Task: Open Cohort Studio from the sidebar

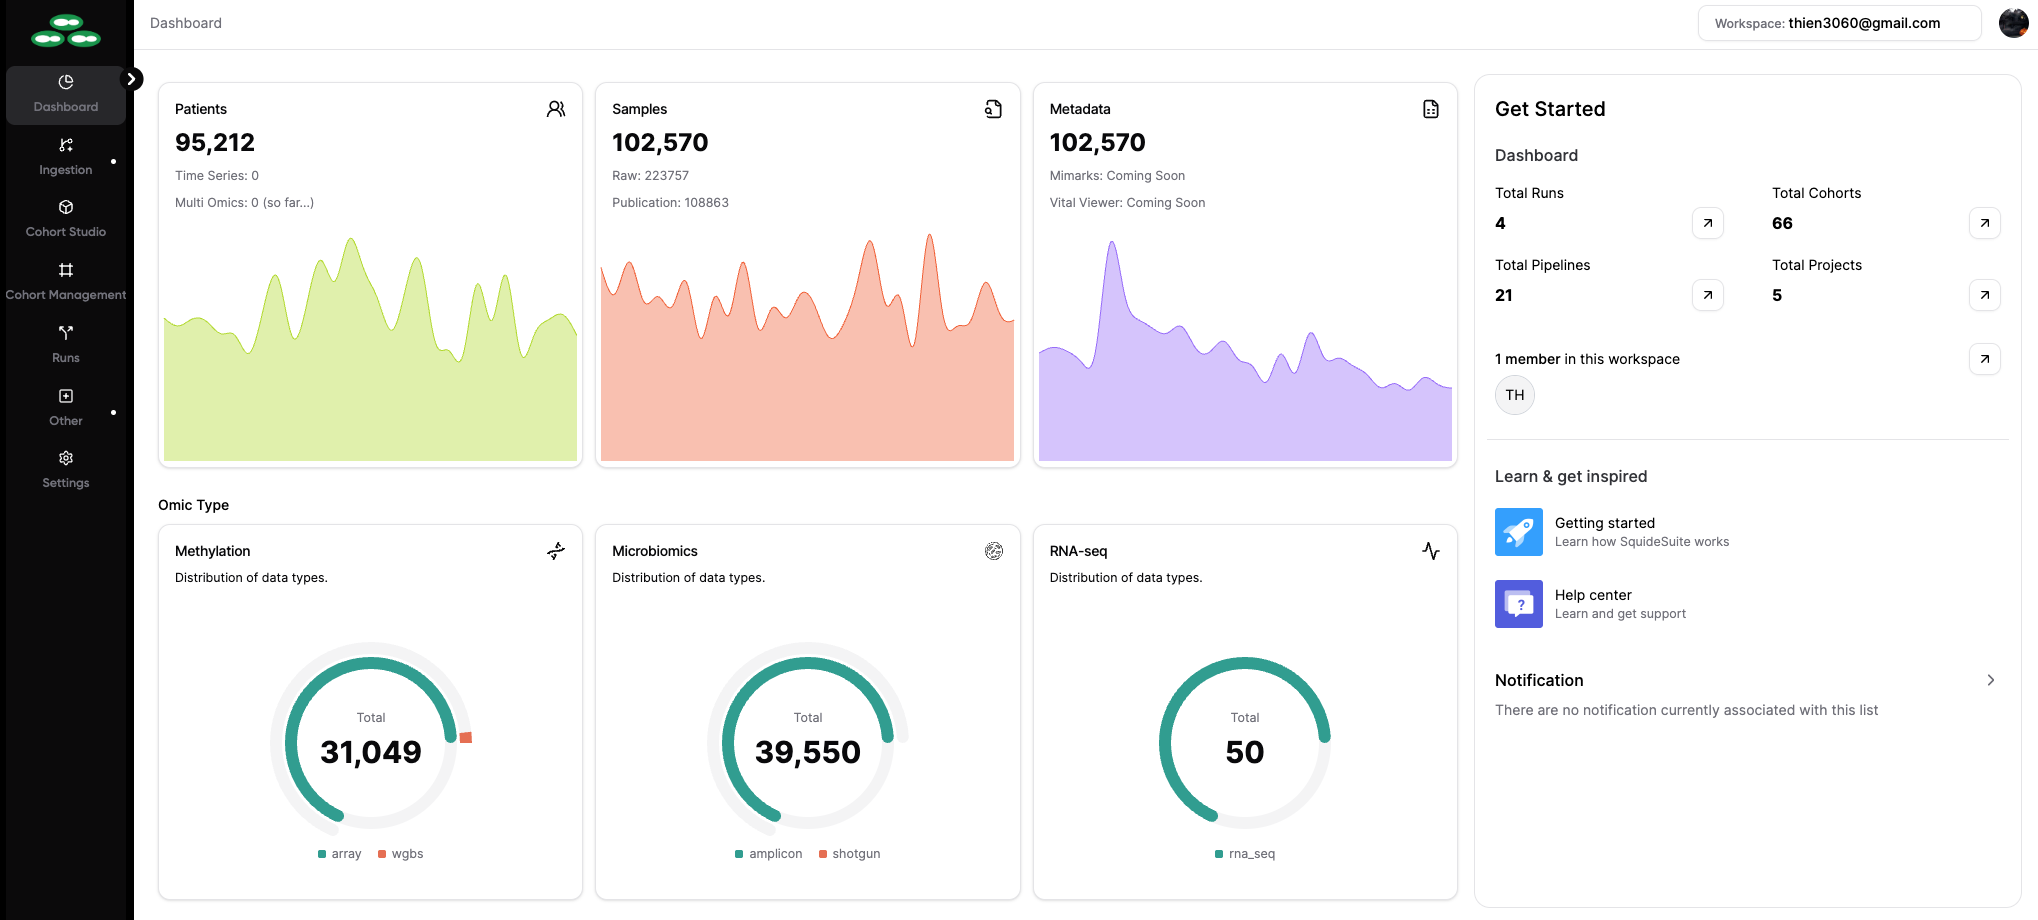Action: (x=65, y=207)
